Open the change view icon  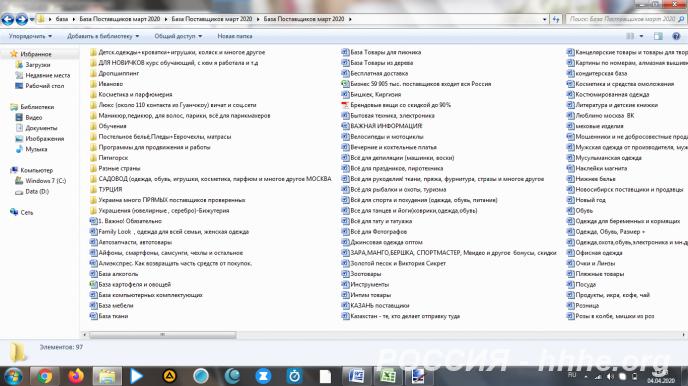630,36
